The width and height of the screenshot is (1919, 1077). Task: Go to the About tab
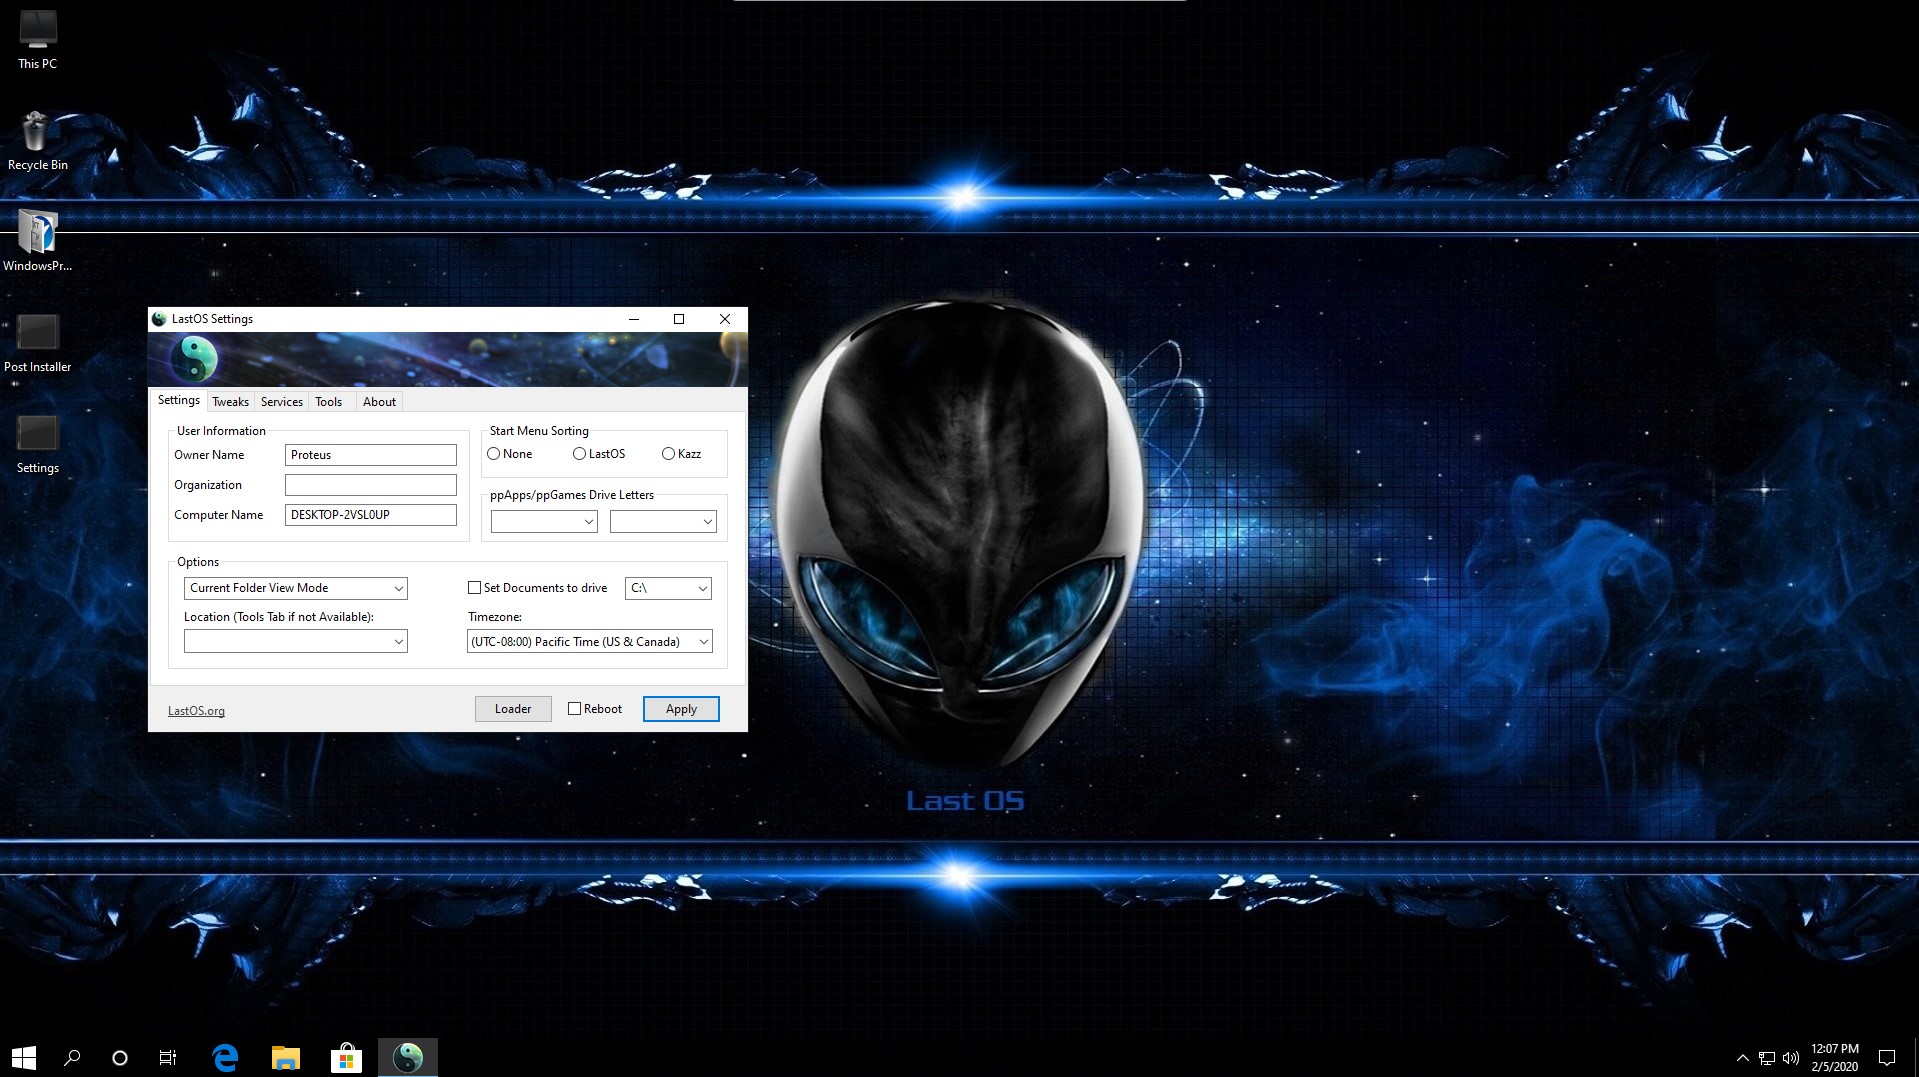point(379,402)
